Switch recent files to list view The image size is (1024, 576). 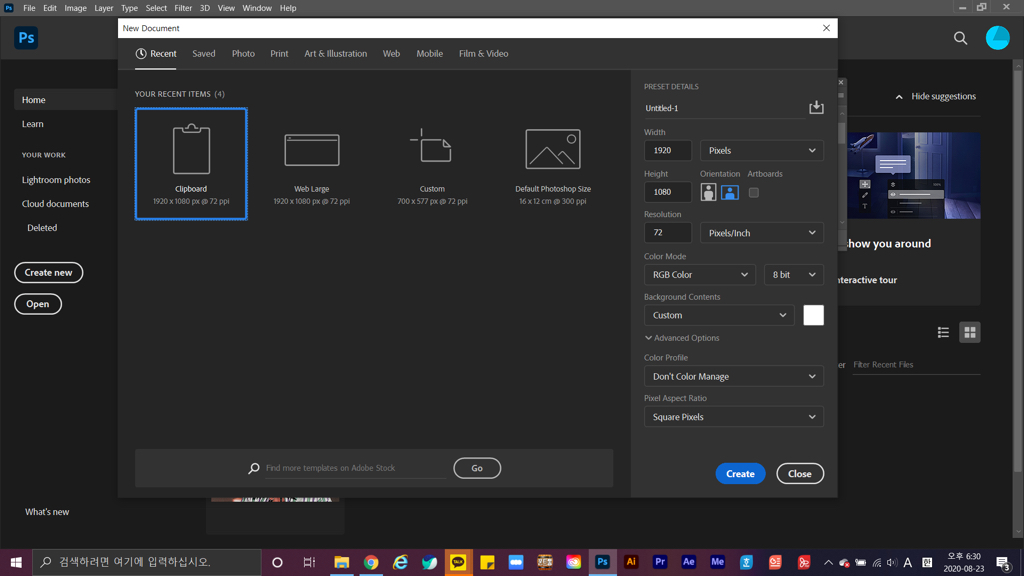(943, 332)
